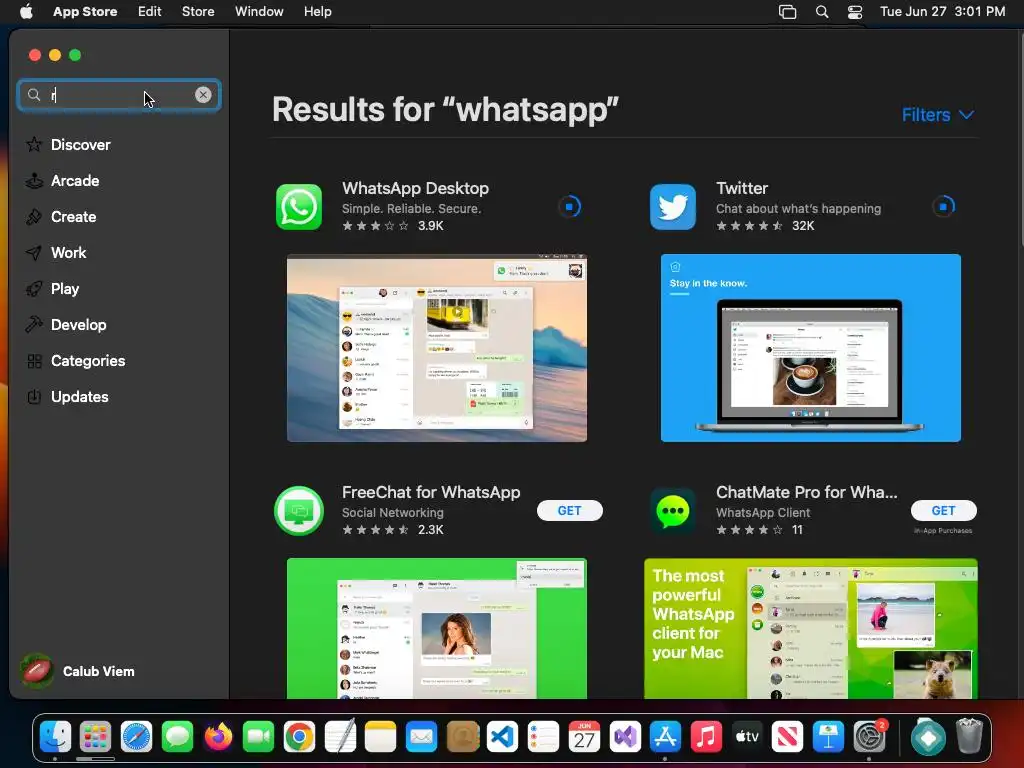View the ChatMate Pro screenshot preview
Screen dimensions: 1024x768
(810, 628)
